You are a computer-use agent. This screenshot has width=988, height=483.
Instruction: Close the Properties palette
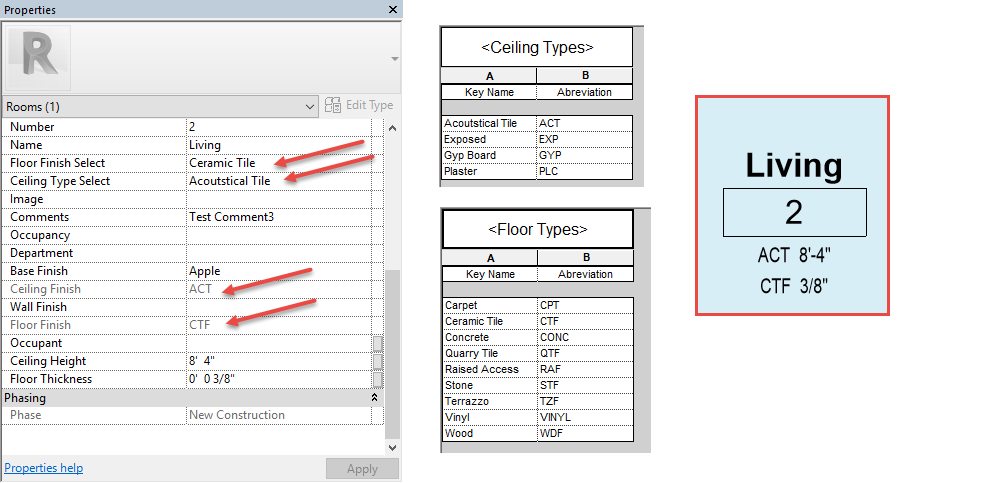[393, 9]
